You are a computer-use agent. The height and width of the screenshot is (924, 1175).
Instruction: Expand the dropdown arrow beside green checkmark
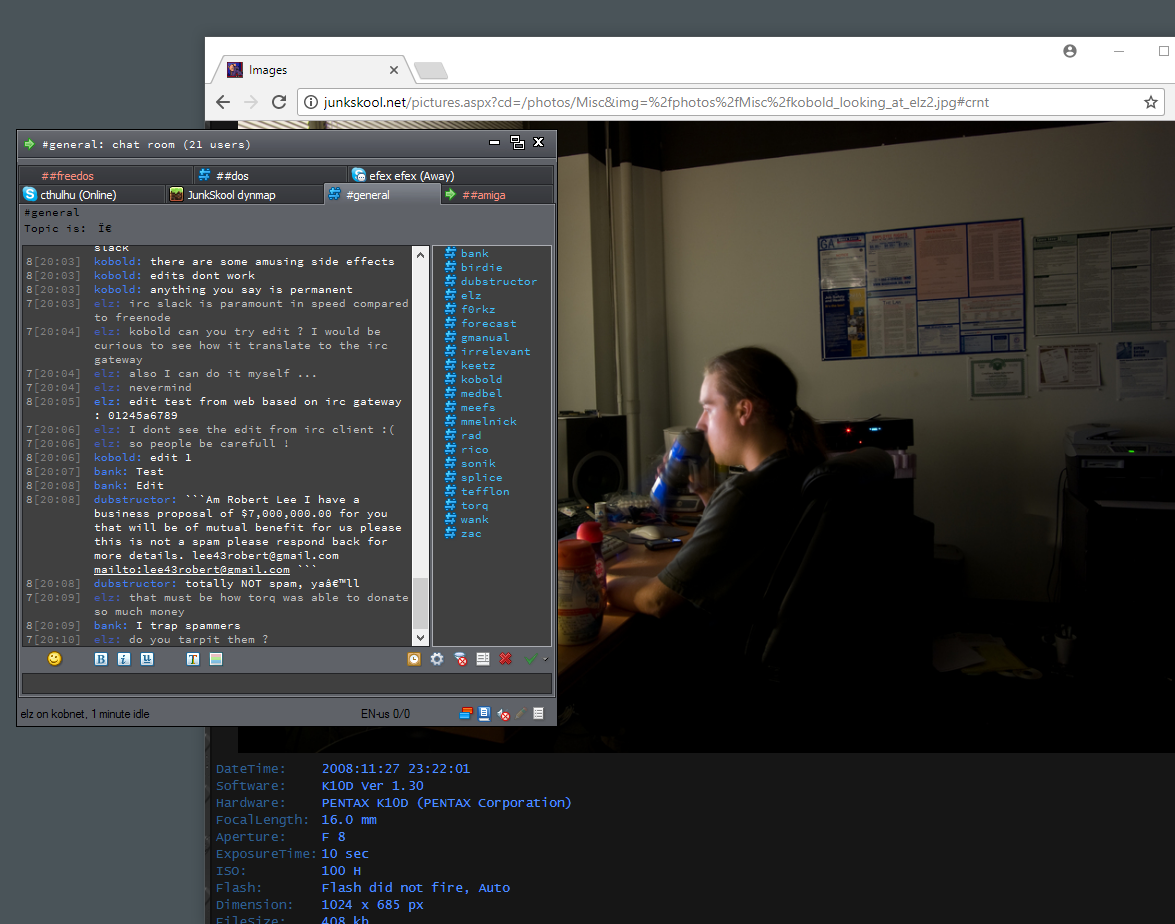pyautogui.click(x=546, y=659)
